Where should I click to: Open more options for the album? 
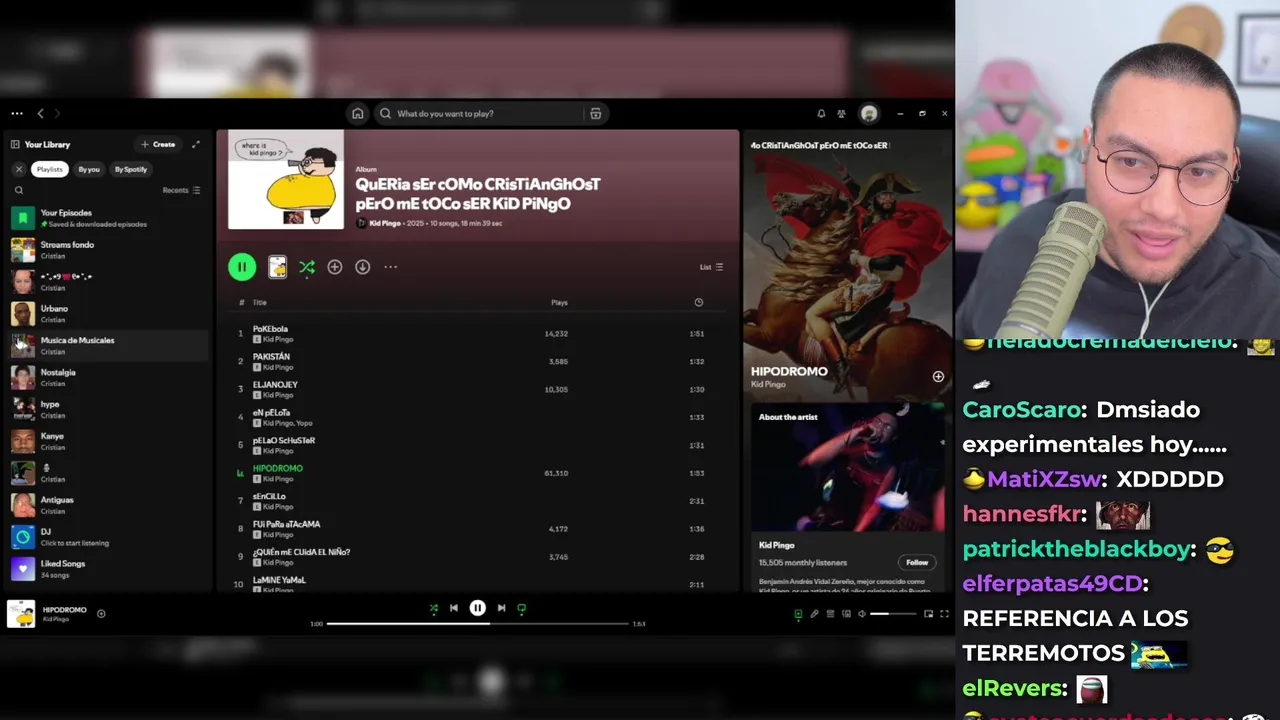tap(391, 267)
